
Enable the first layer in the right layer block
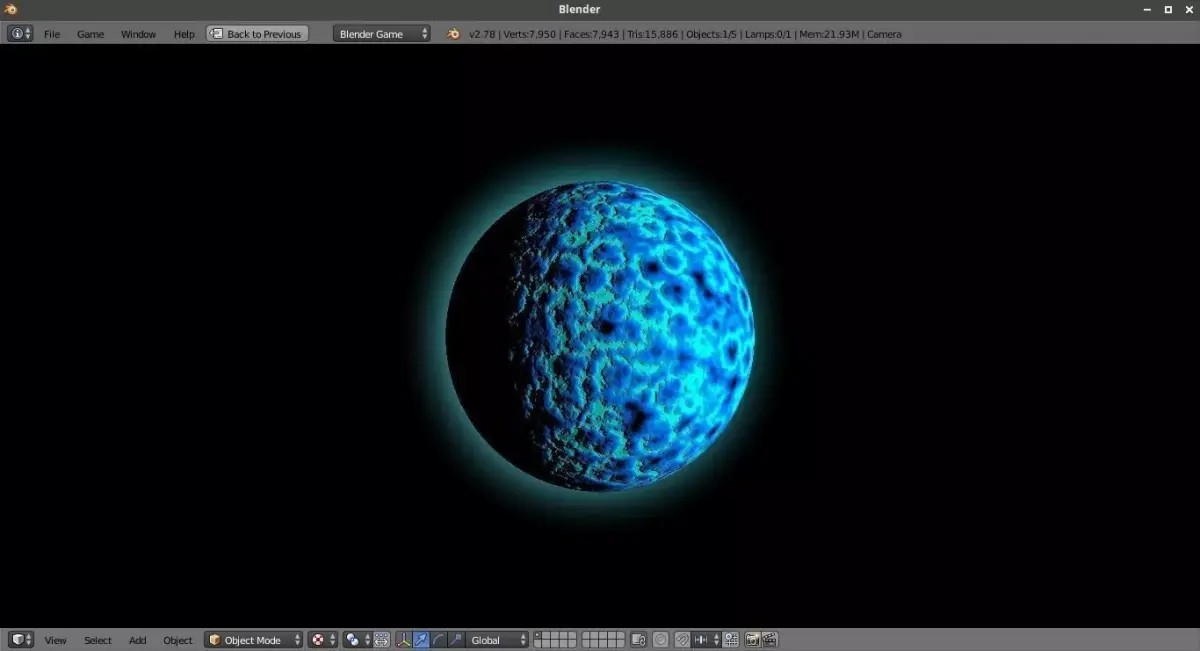coord(587,636)
